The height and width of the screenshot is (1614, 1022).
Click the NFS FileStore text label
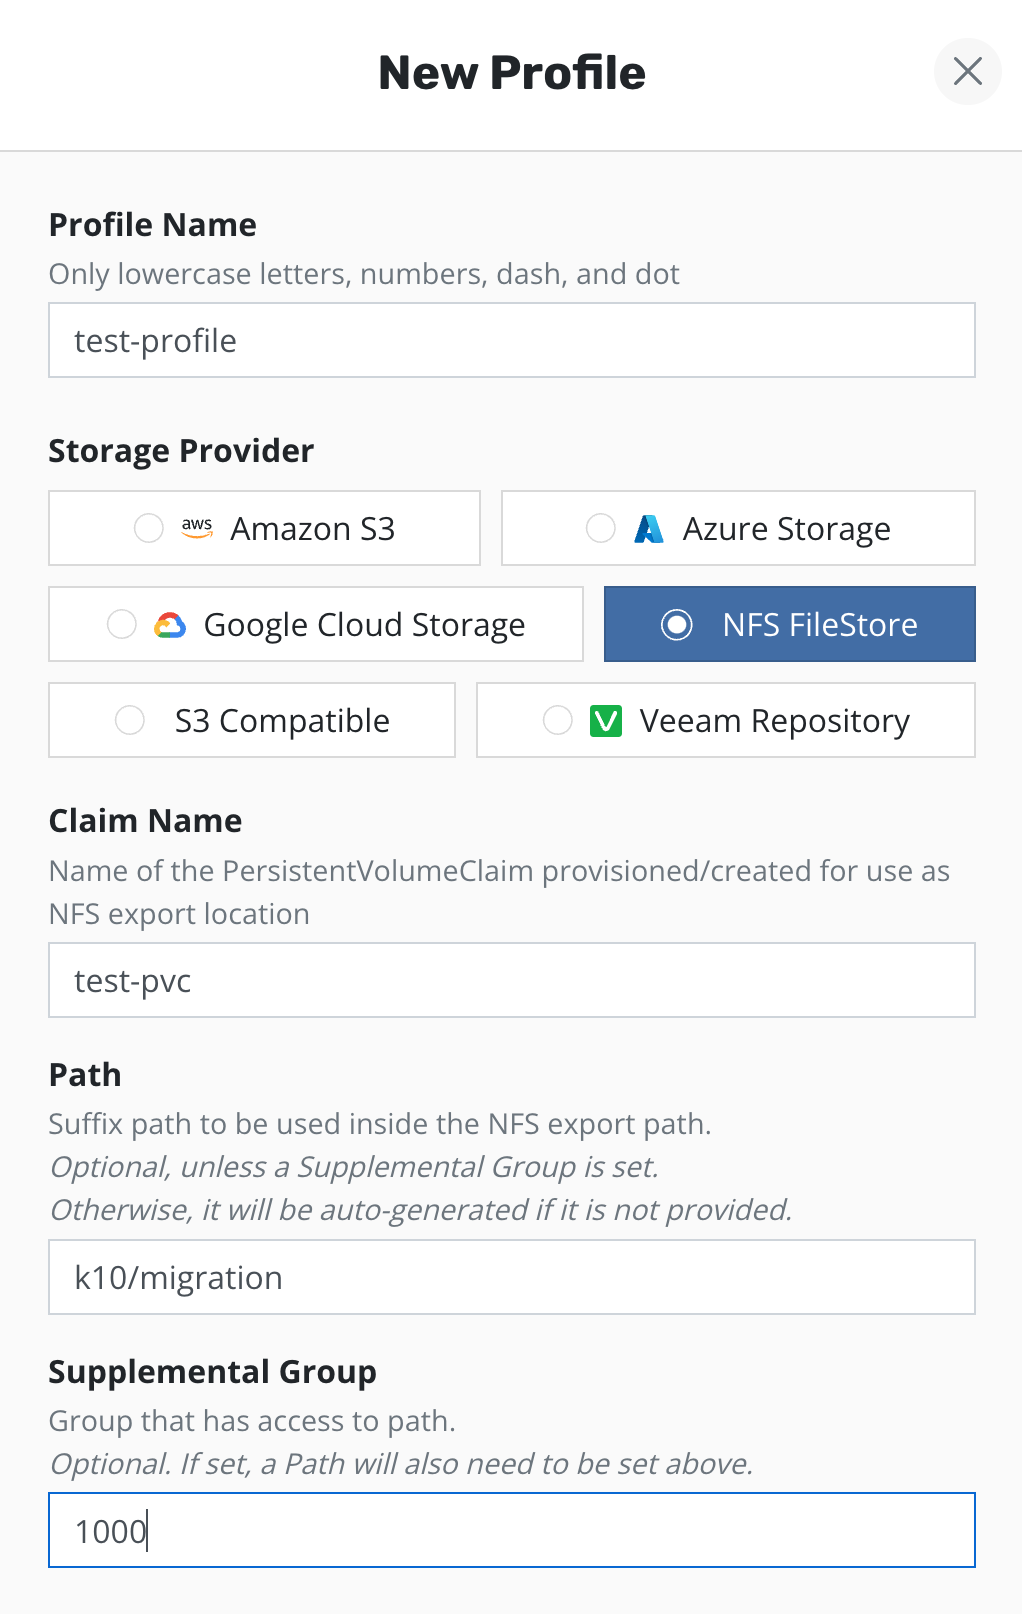820,625
